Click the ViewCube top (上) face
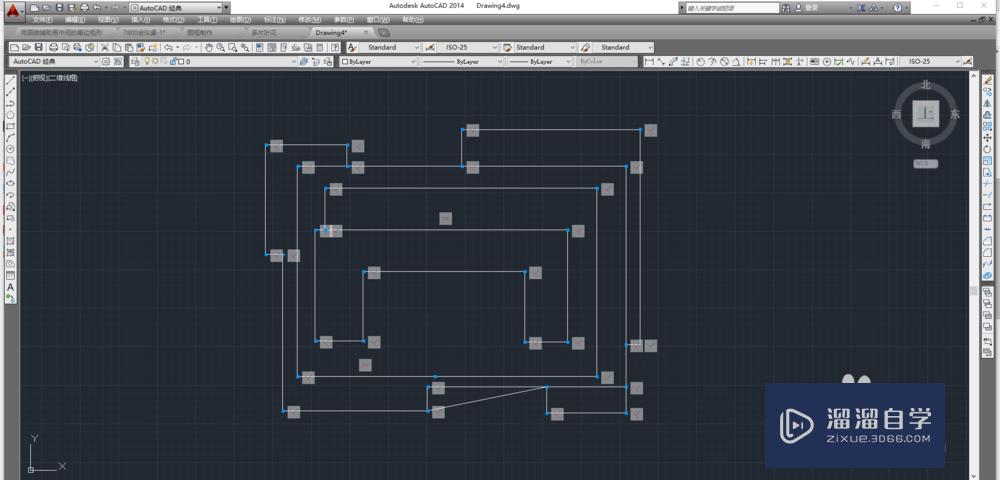This screenshot has width=1000, height=480. point(925,114)
